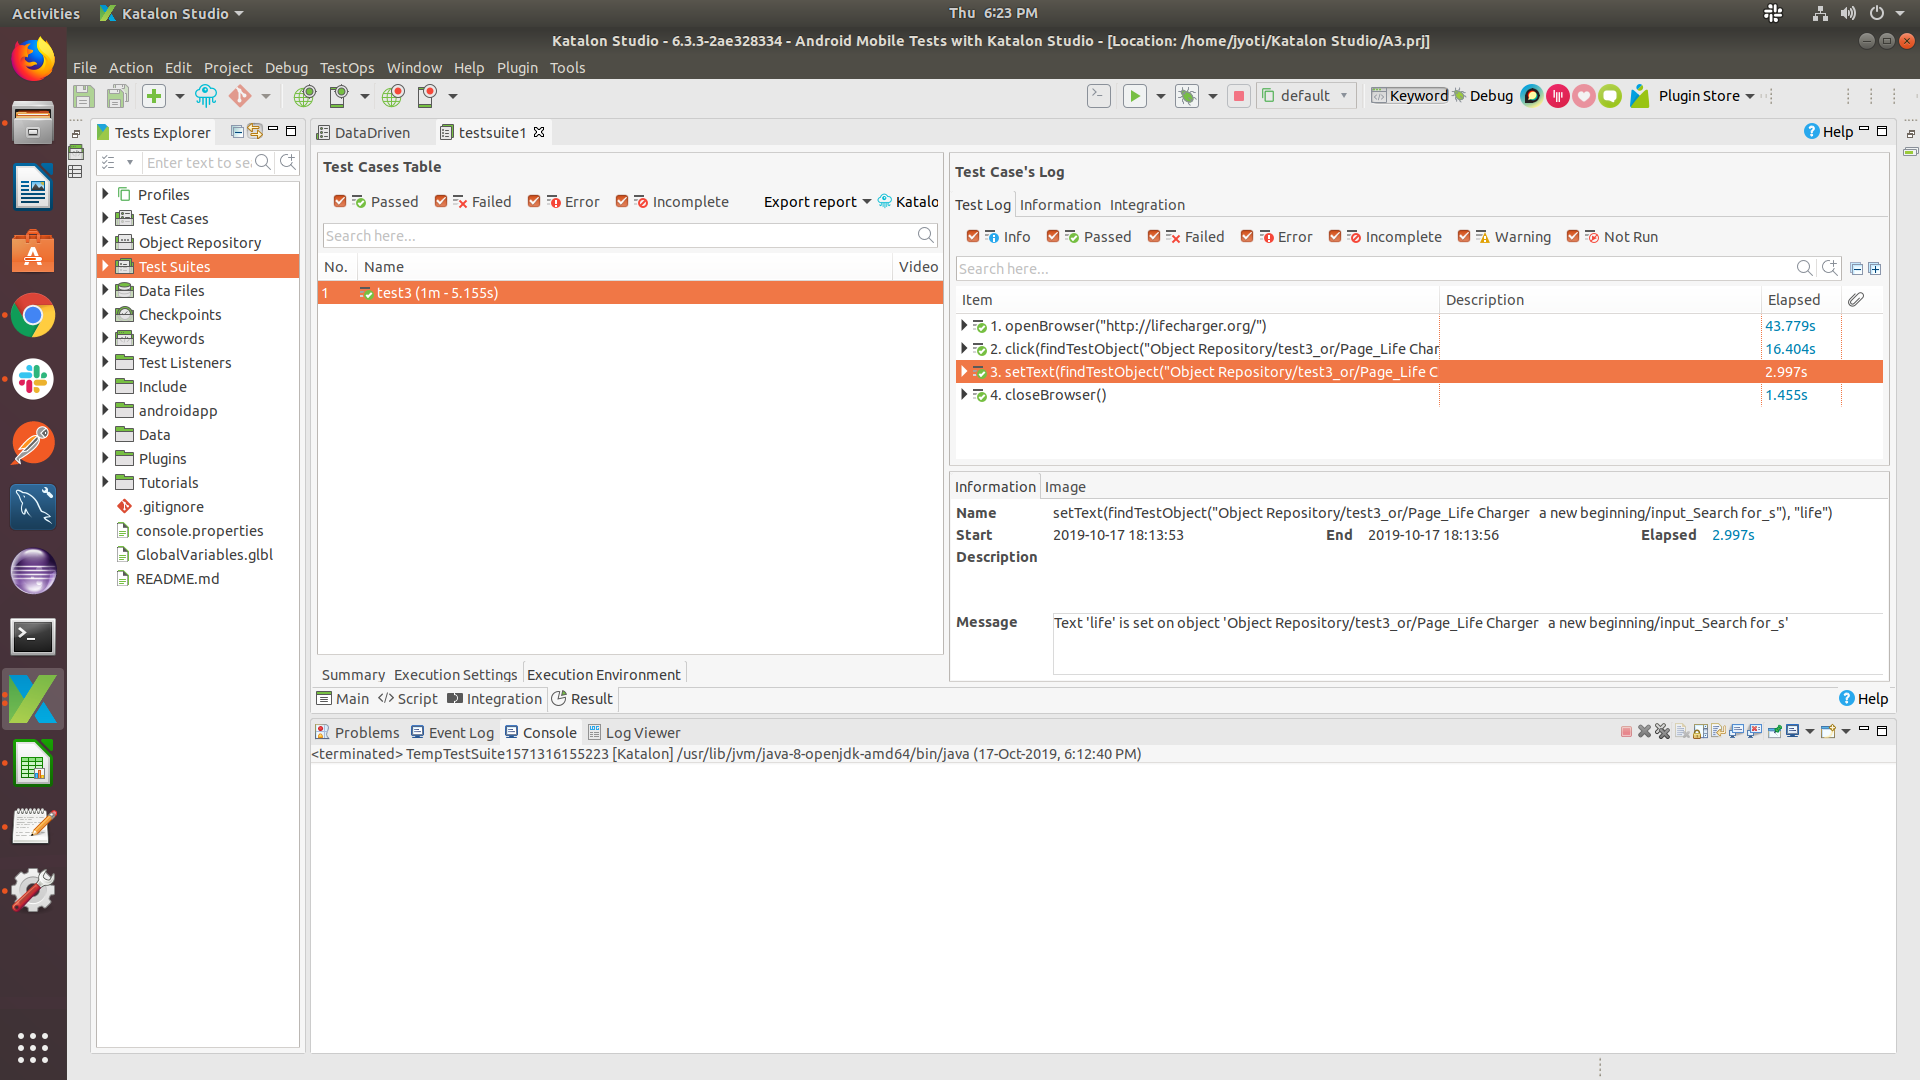
Task: Click the Record Mobile icon
Action: (428, 96)
